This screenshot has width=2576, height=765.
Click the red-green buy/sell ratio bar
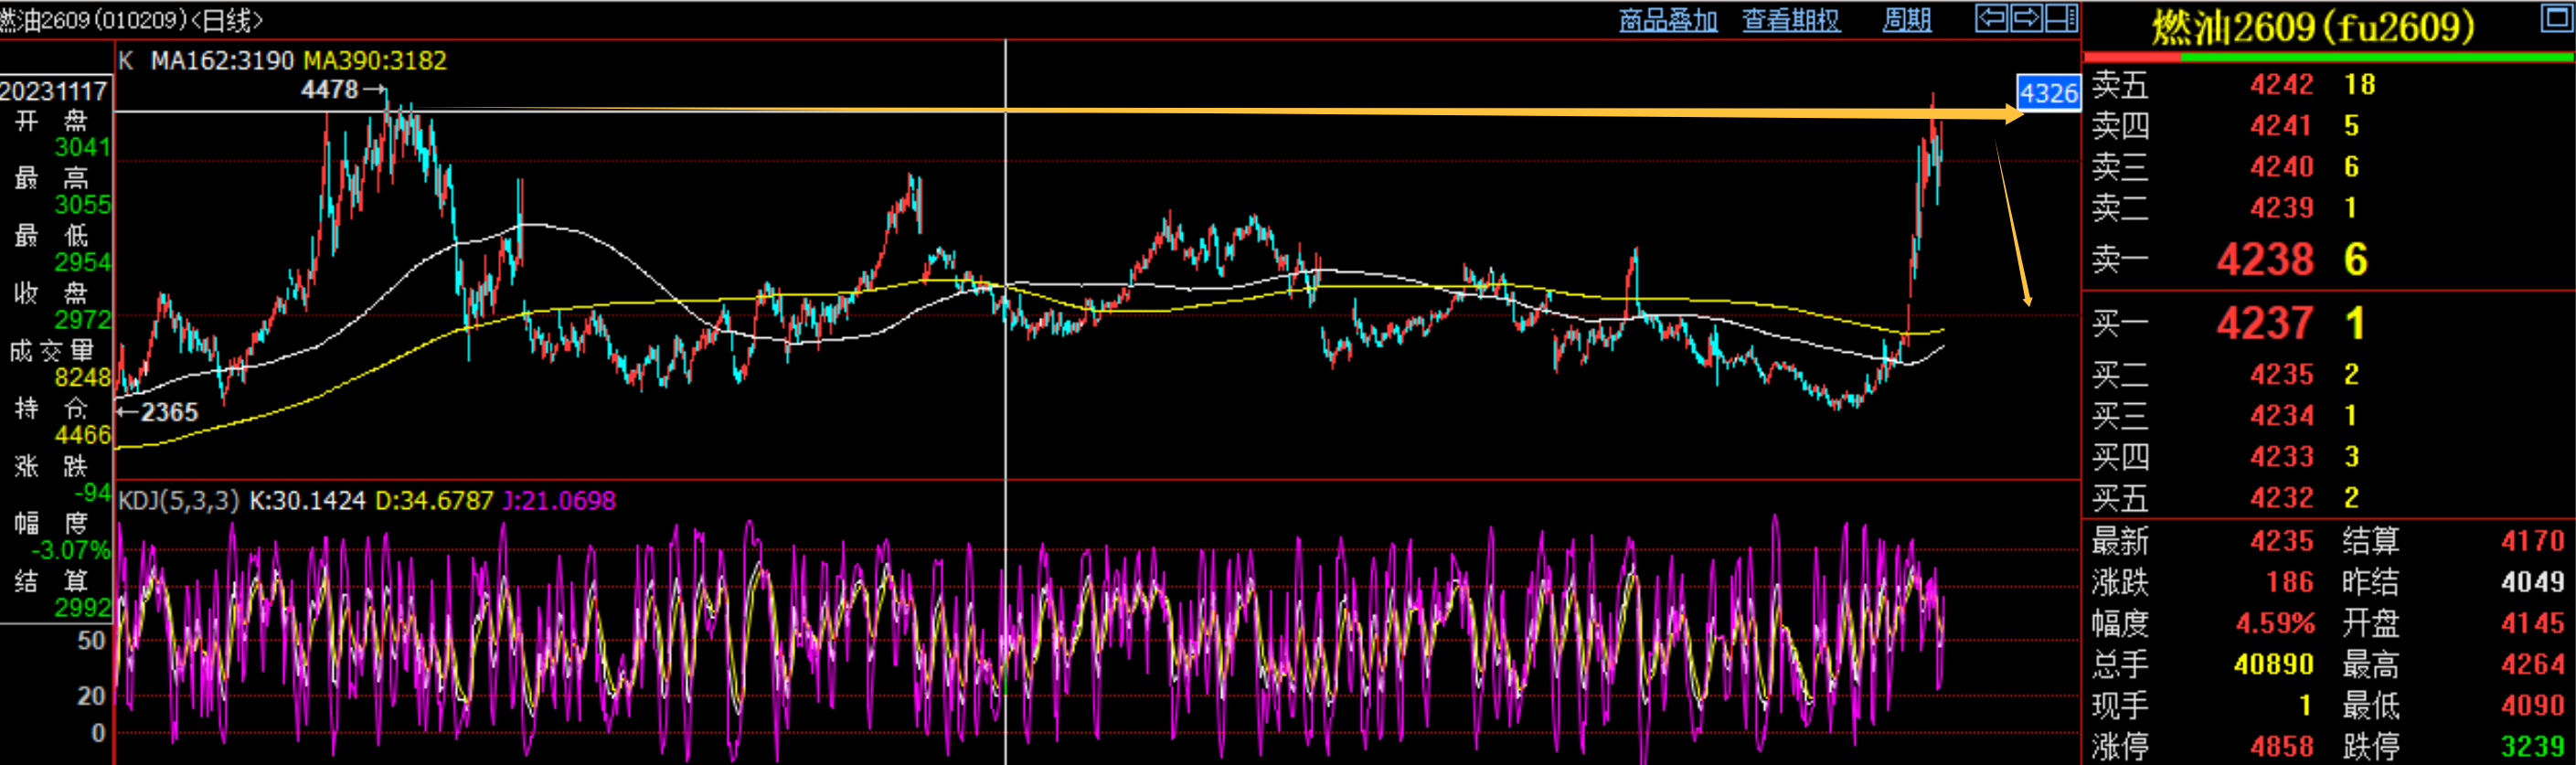pyautogui.click(x=2328, y=58)
